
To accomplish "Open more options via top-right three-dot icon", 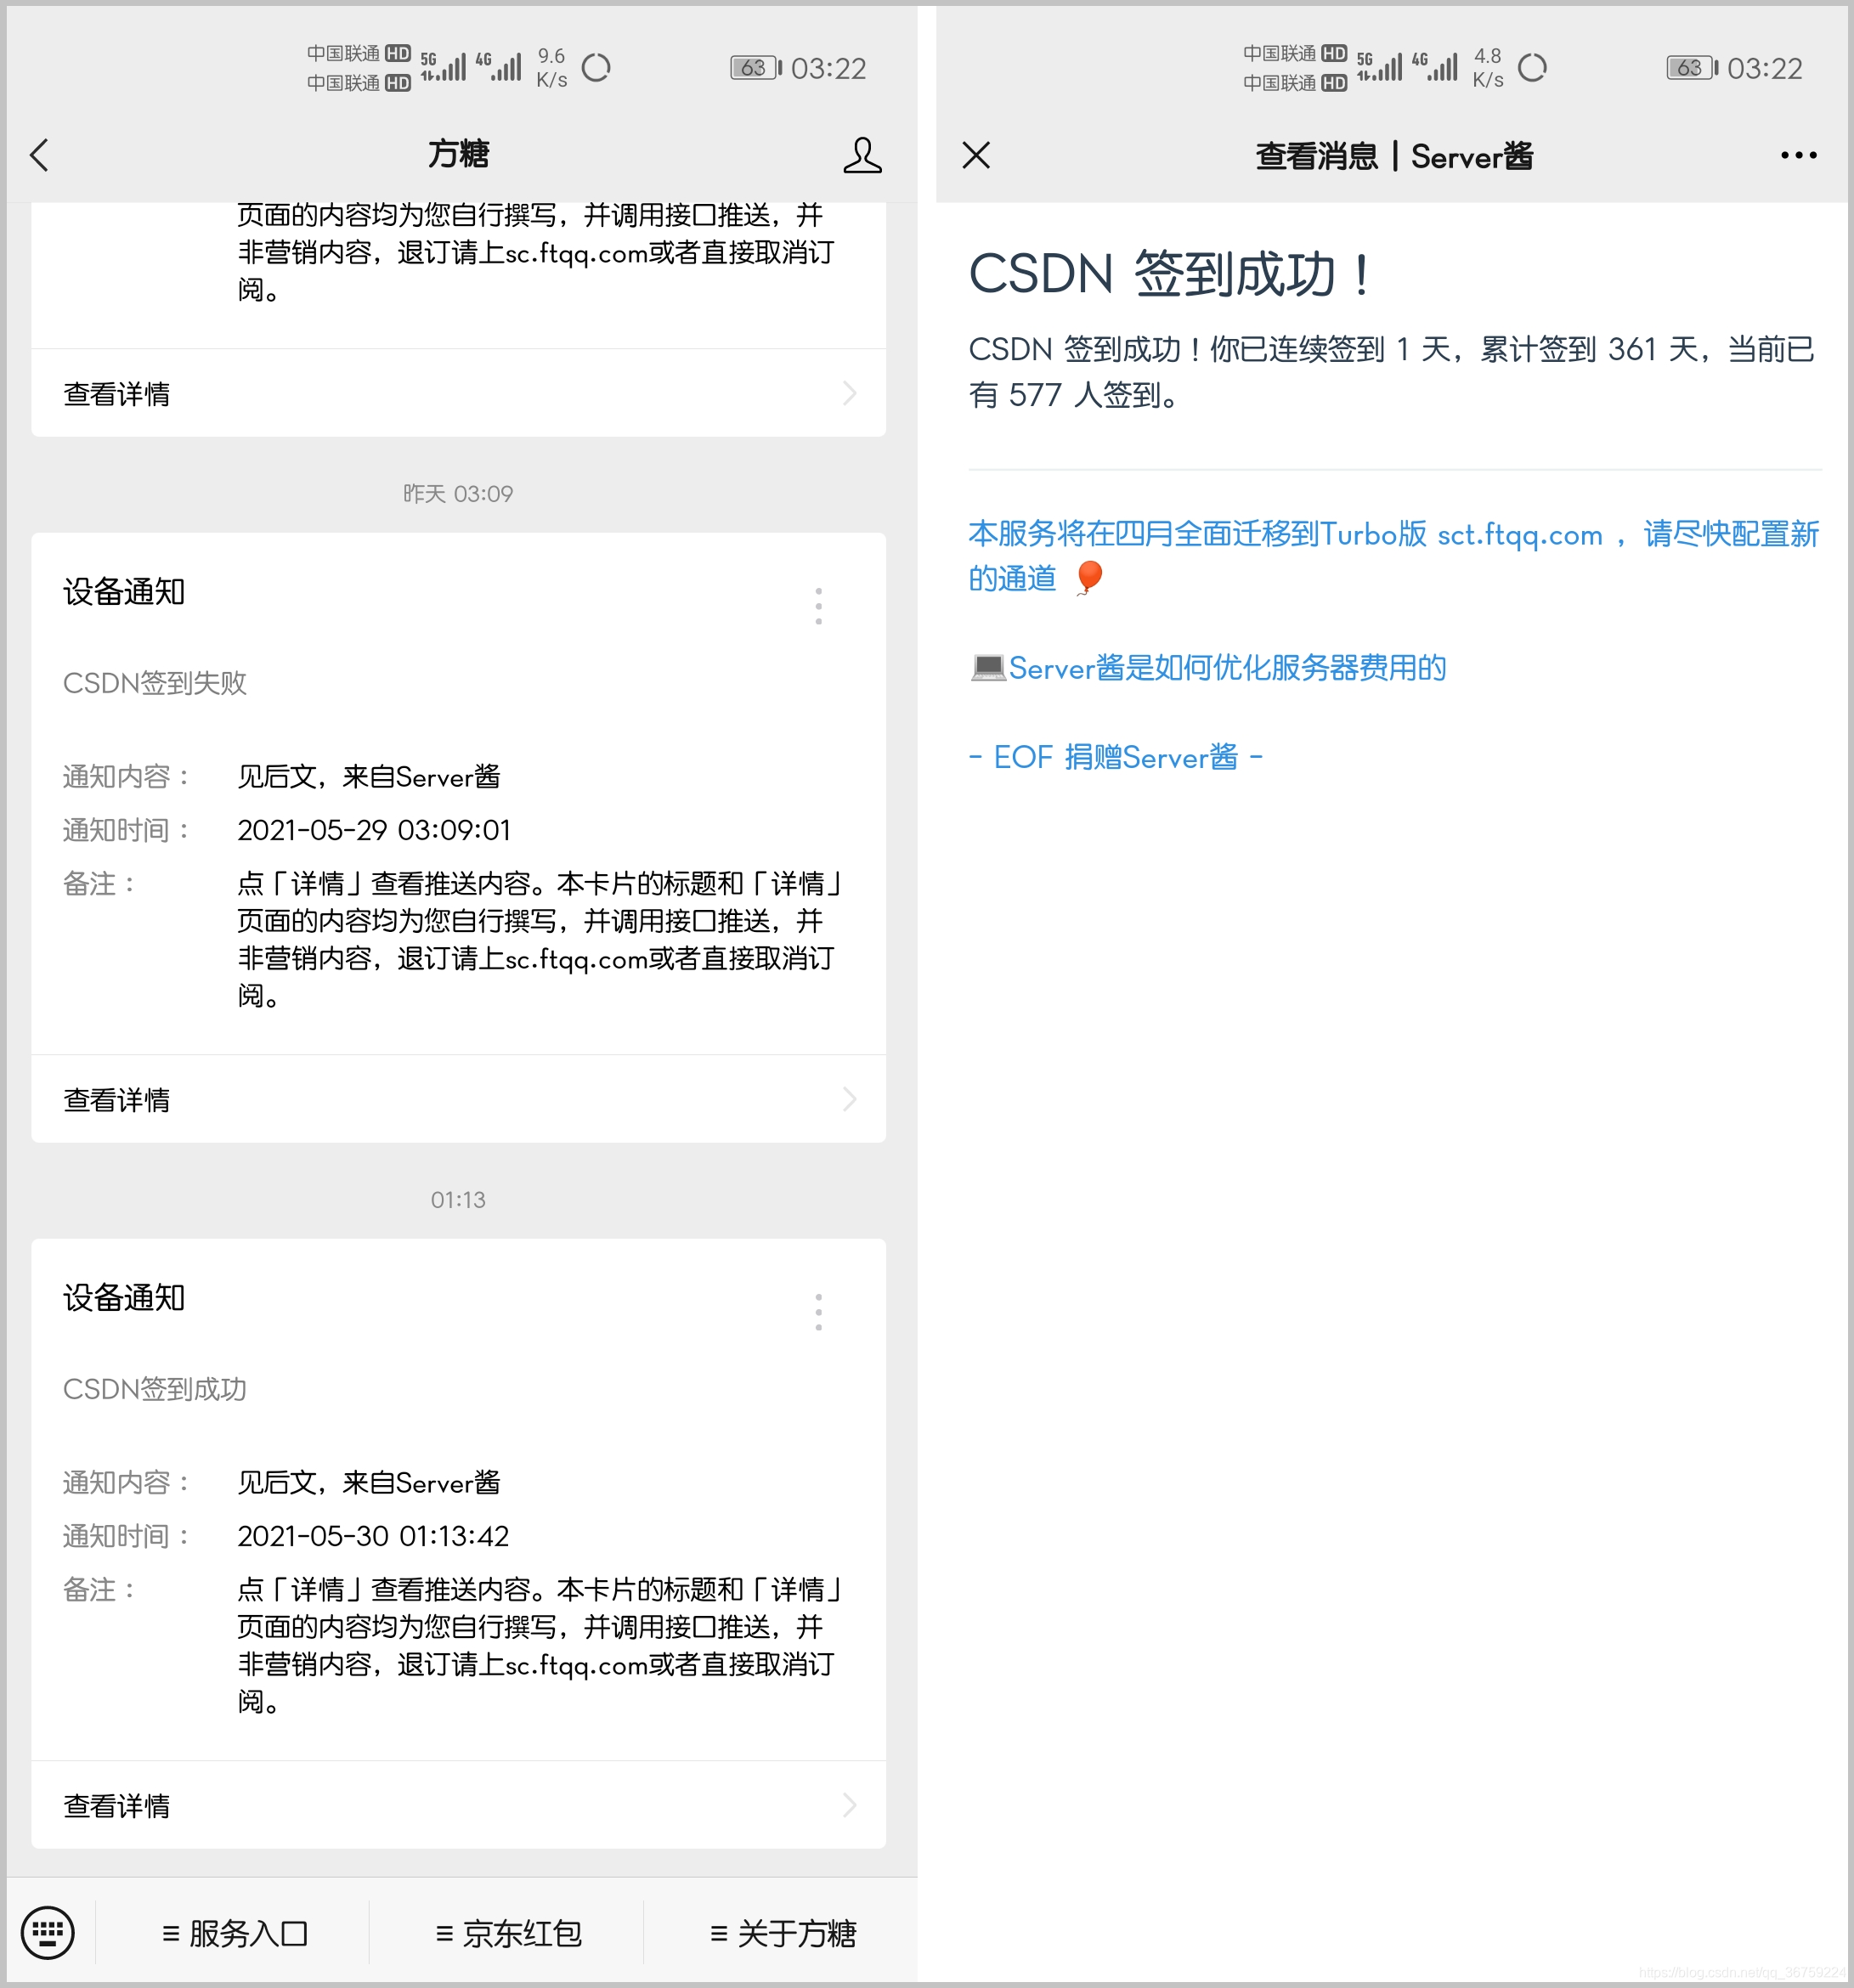I will coord(1797,156).
